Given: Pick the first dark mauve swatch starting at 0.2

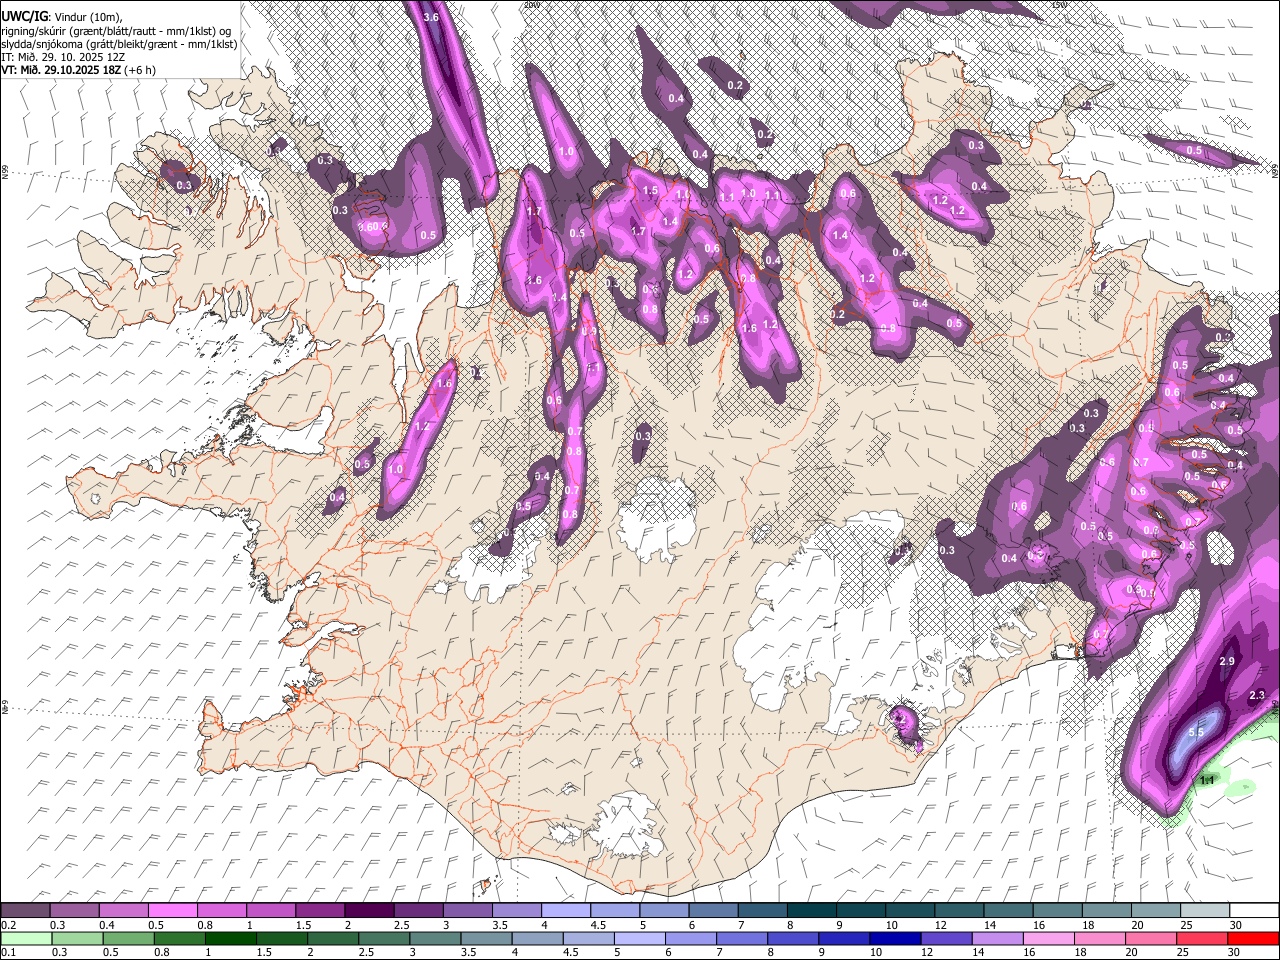Looking at the screenshot, I should 25,910.
